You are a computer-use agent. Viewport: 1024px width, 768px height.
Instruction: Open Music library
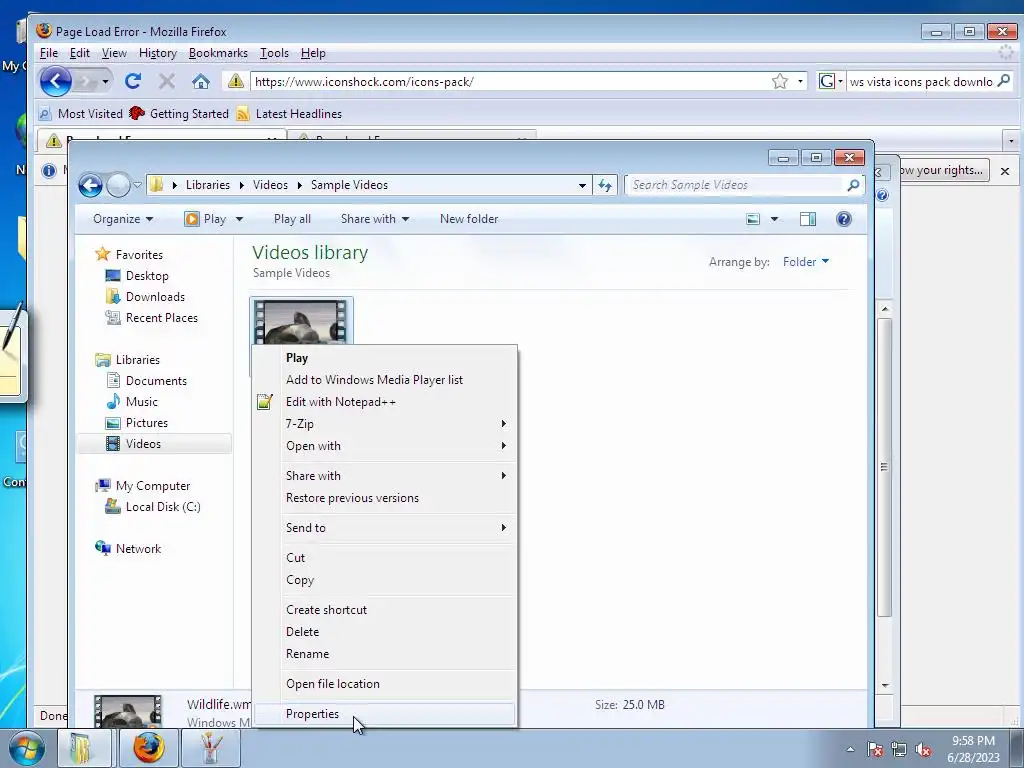point(142,402)
